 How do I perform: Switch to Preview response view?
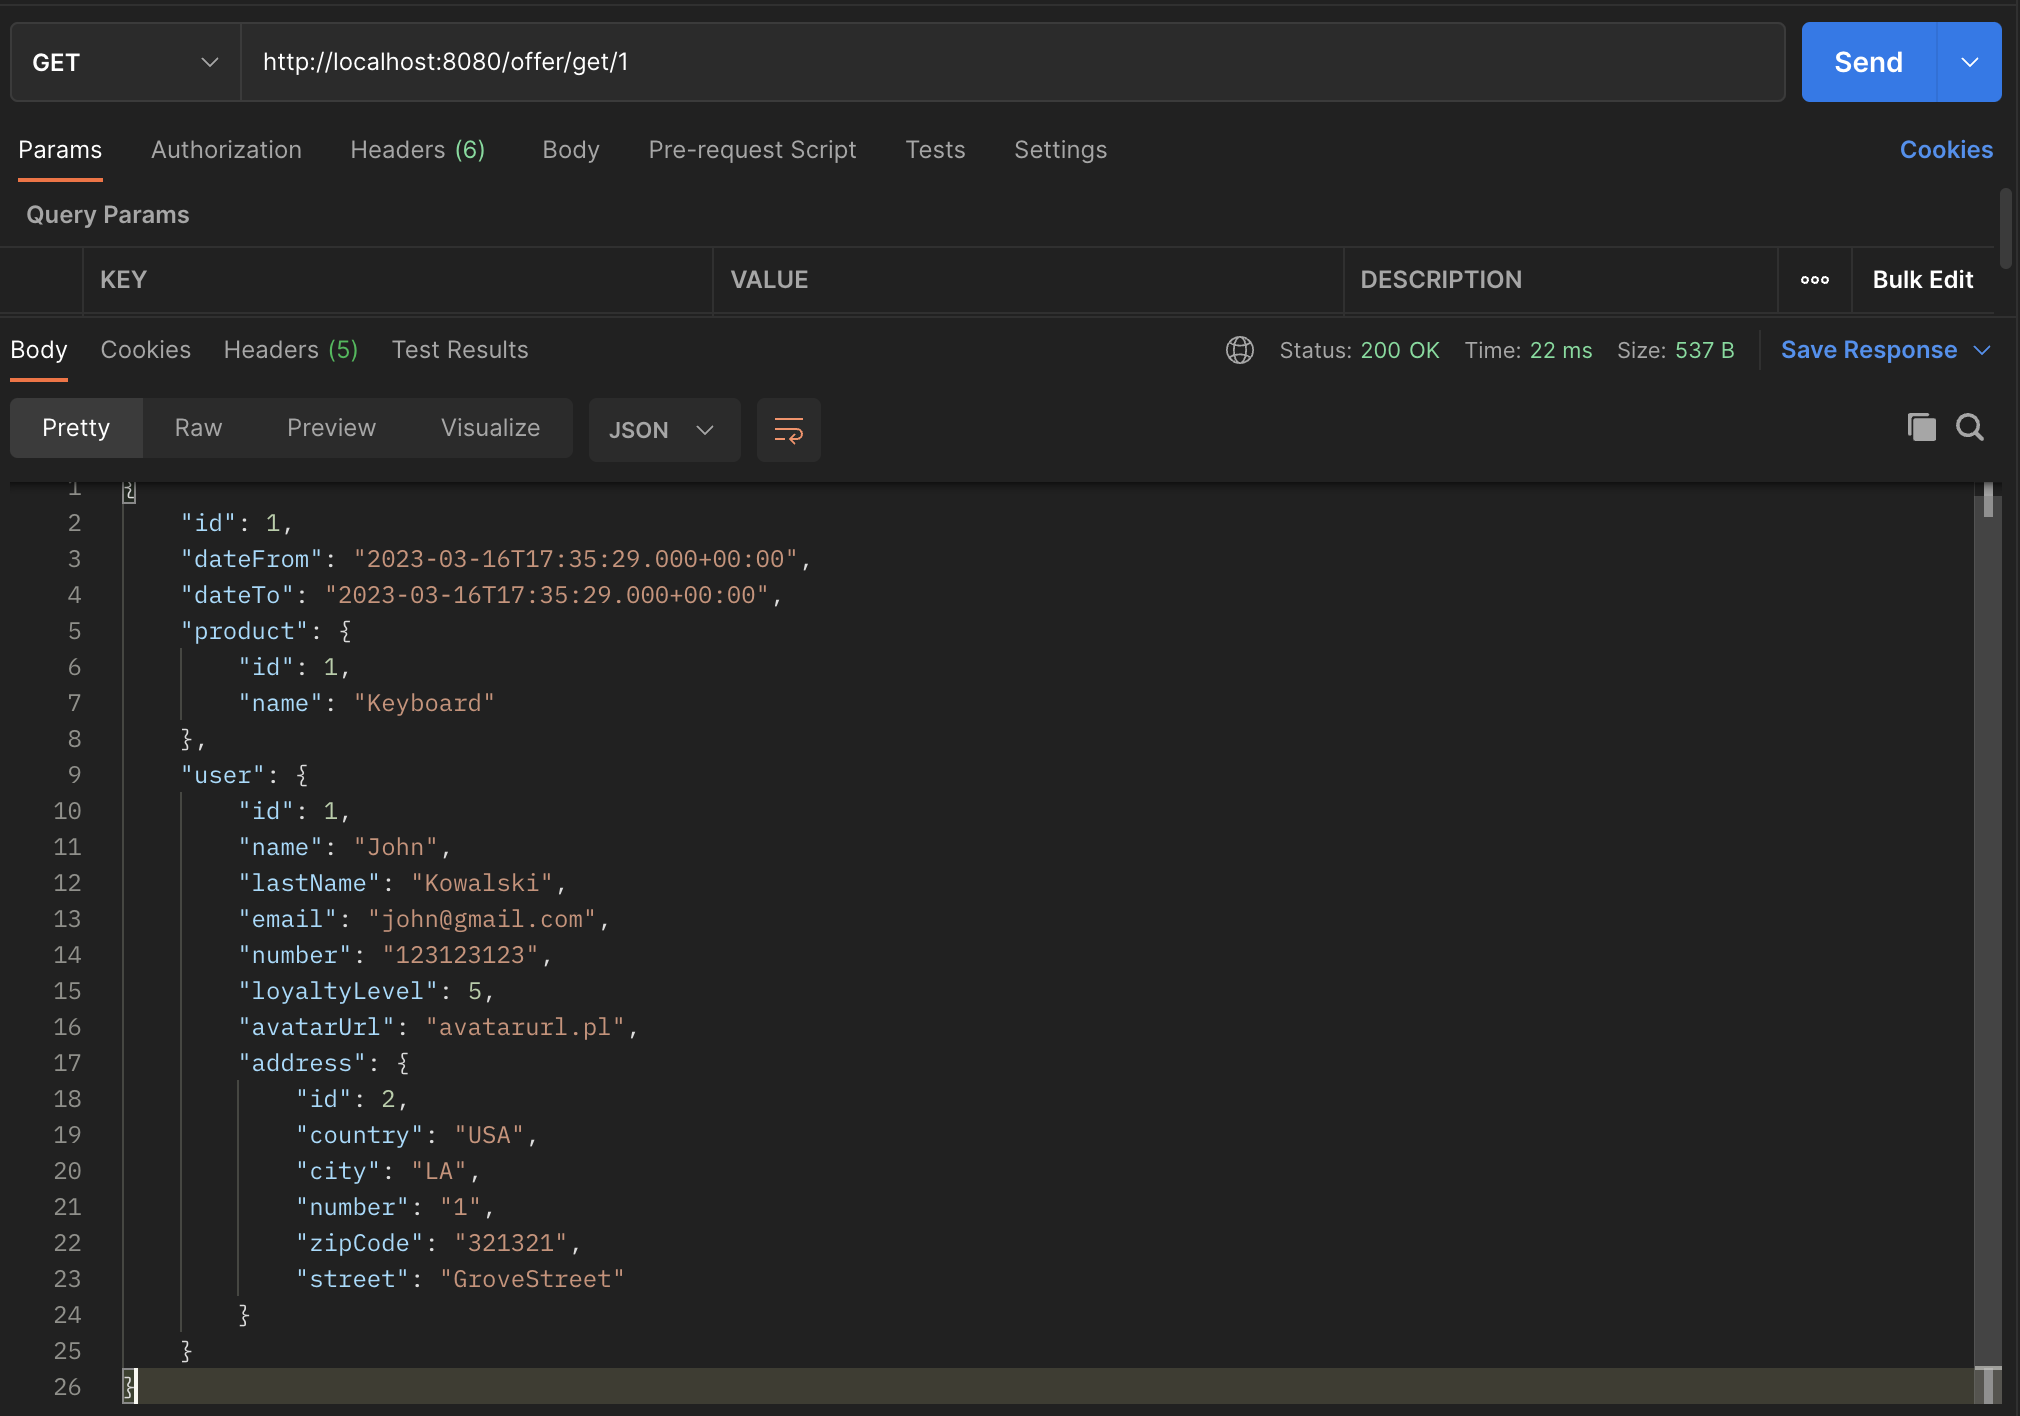331,427
